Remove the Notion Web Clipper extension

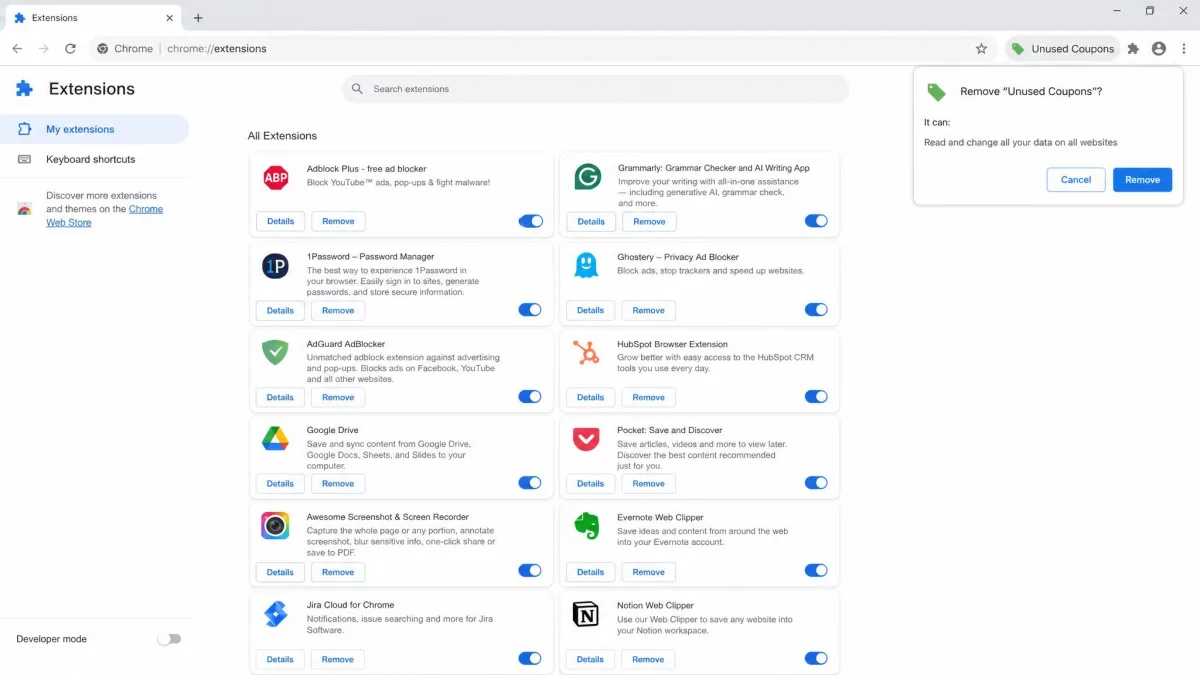649,659
